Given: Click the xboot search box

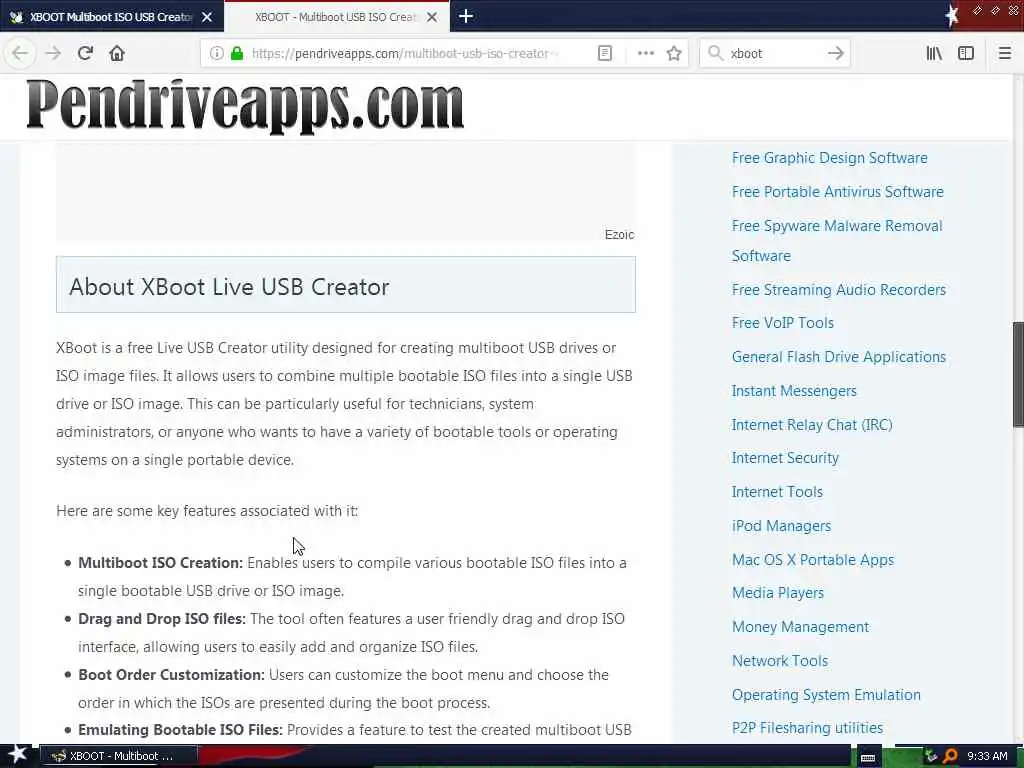Looking at the screenshot, I should coord(774,53).
